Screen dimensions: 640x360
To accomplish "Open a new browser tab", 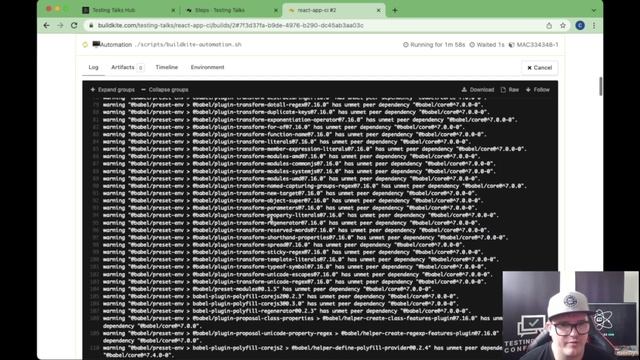I will [395, 10].
